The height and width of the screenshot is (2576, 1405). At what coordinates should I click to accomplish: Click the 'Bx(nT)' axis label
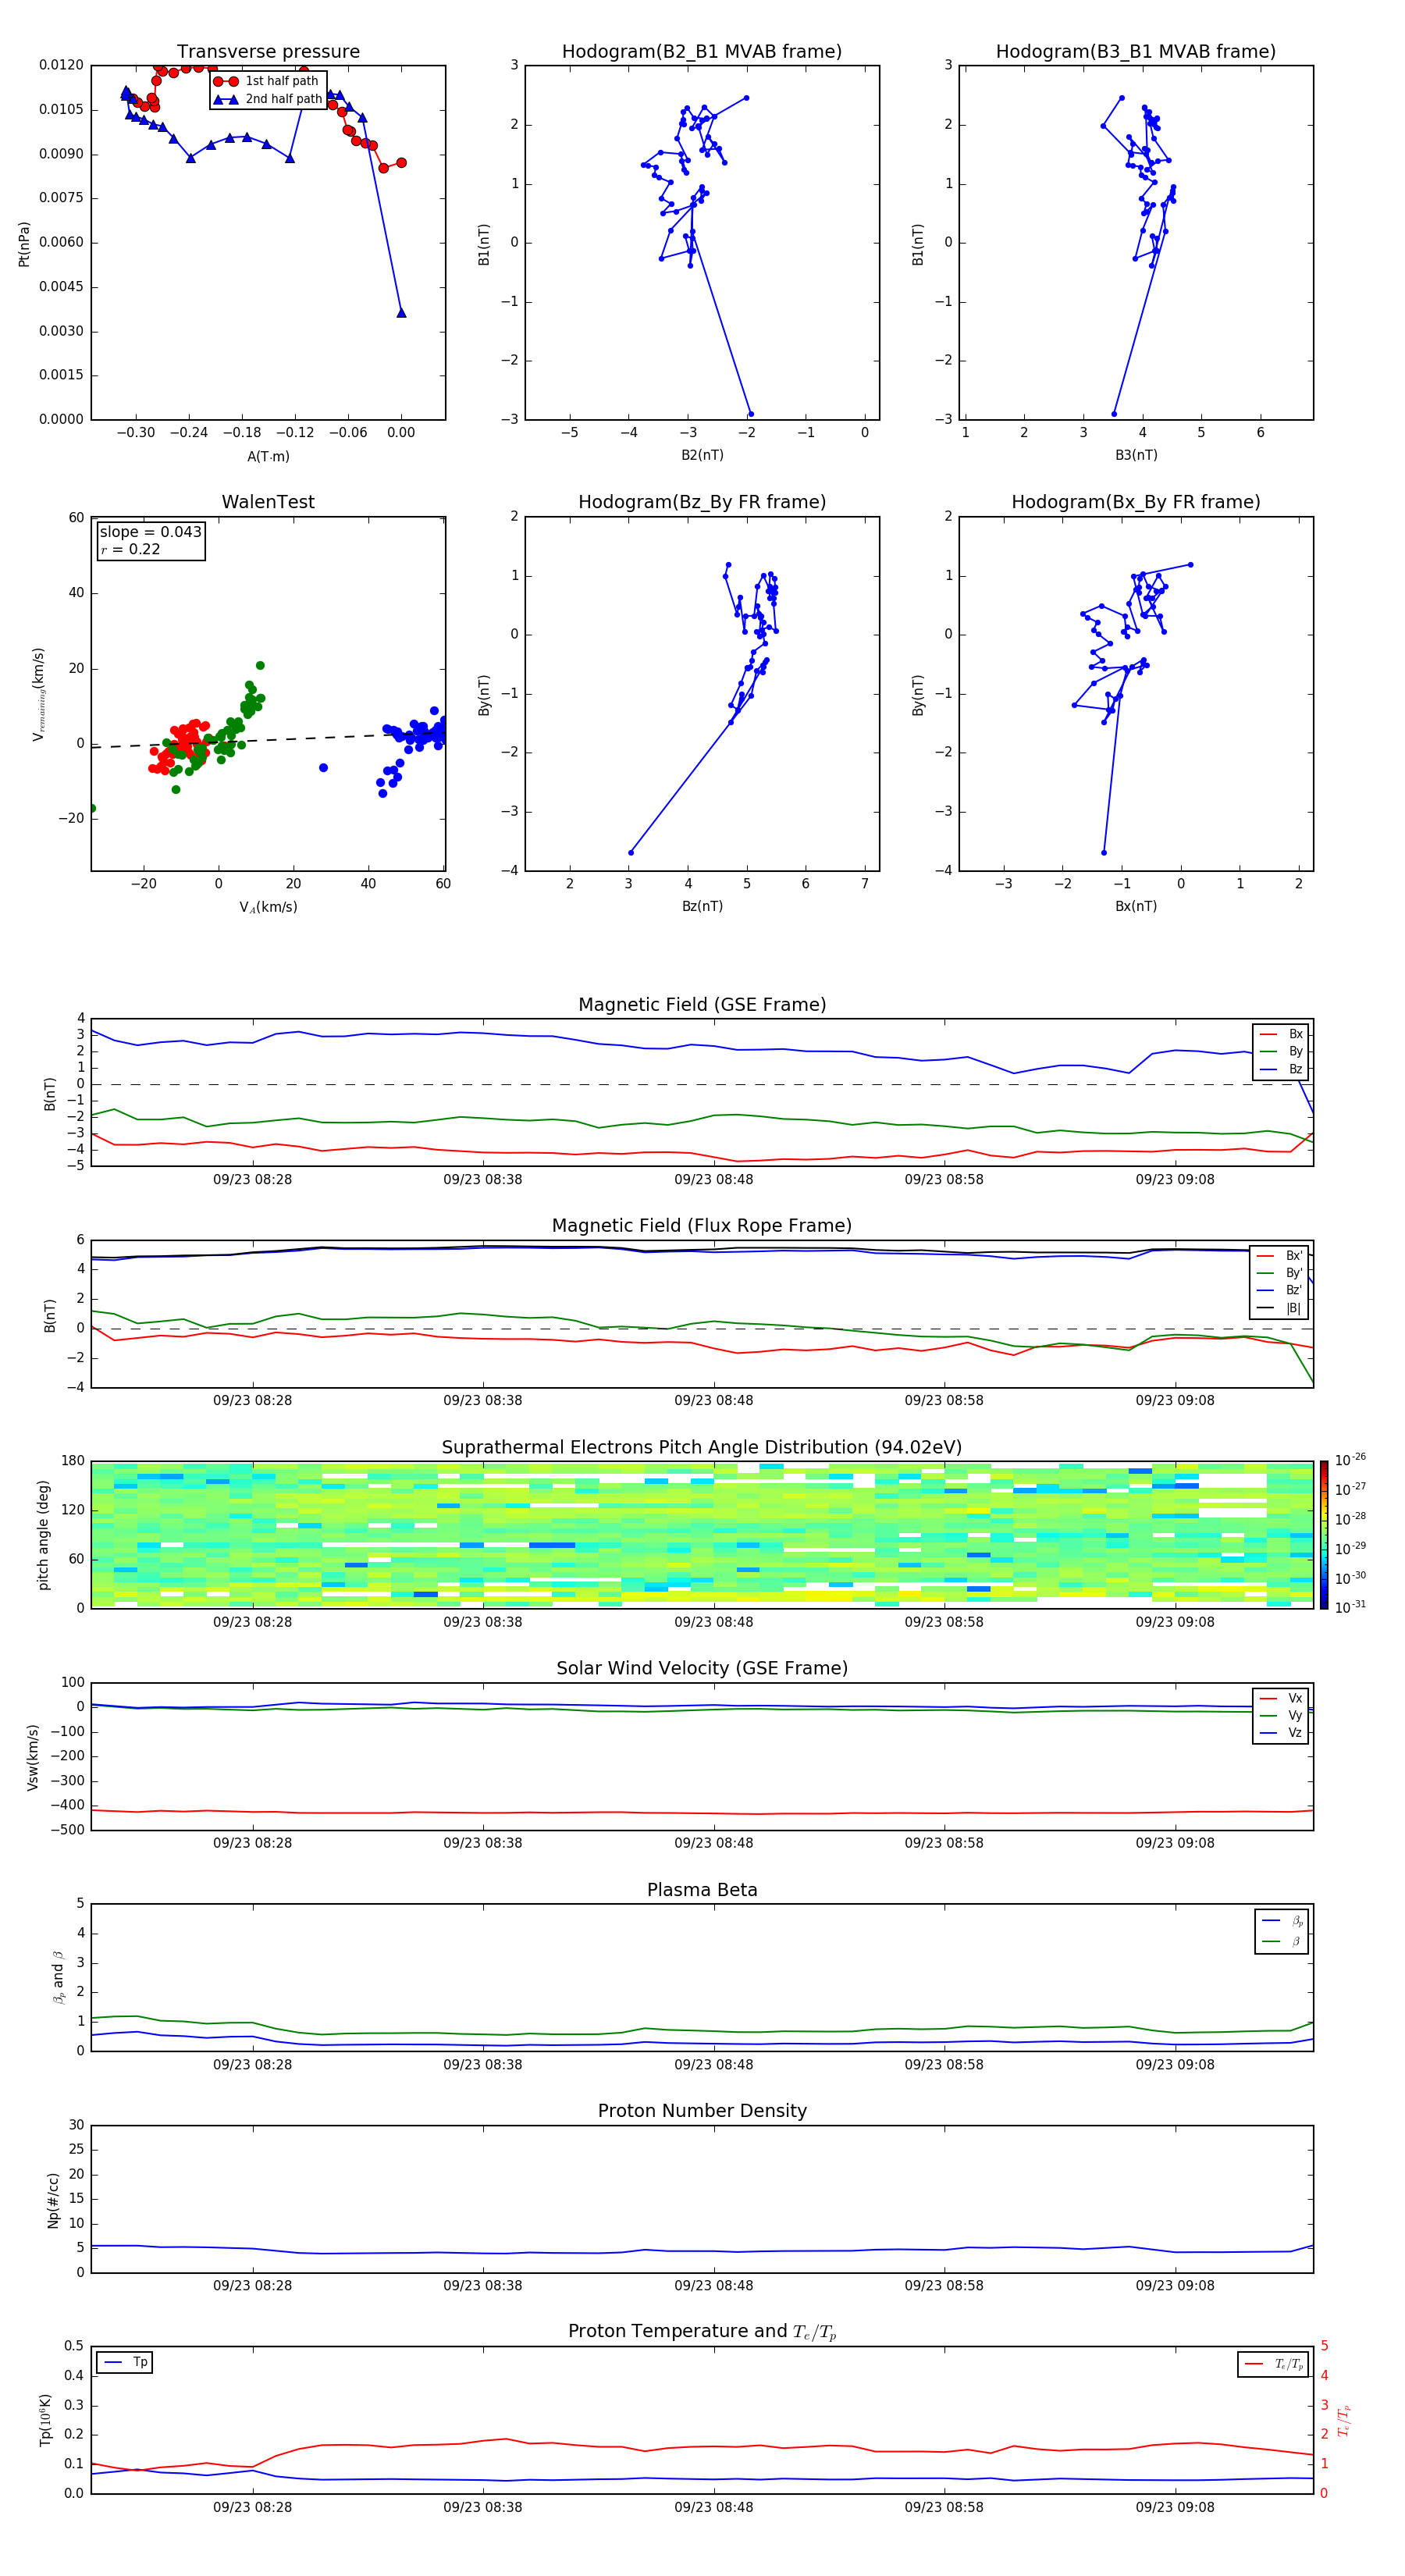click(1136, 906)
